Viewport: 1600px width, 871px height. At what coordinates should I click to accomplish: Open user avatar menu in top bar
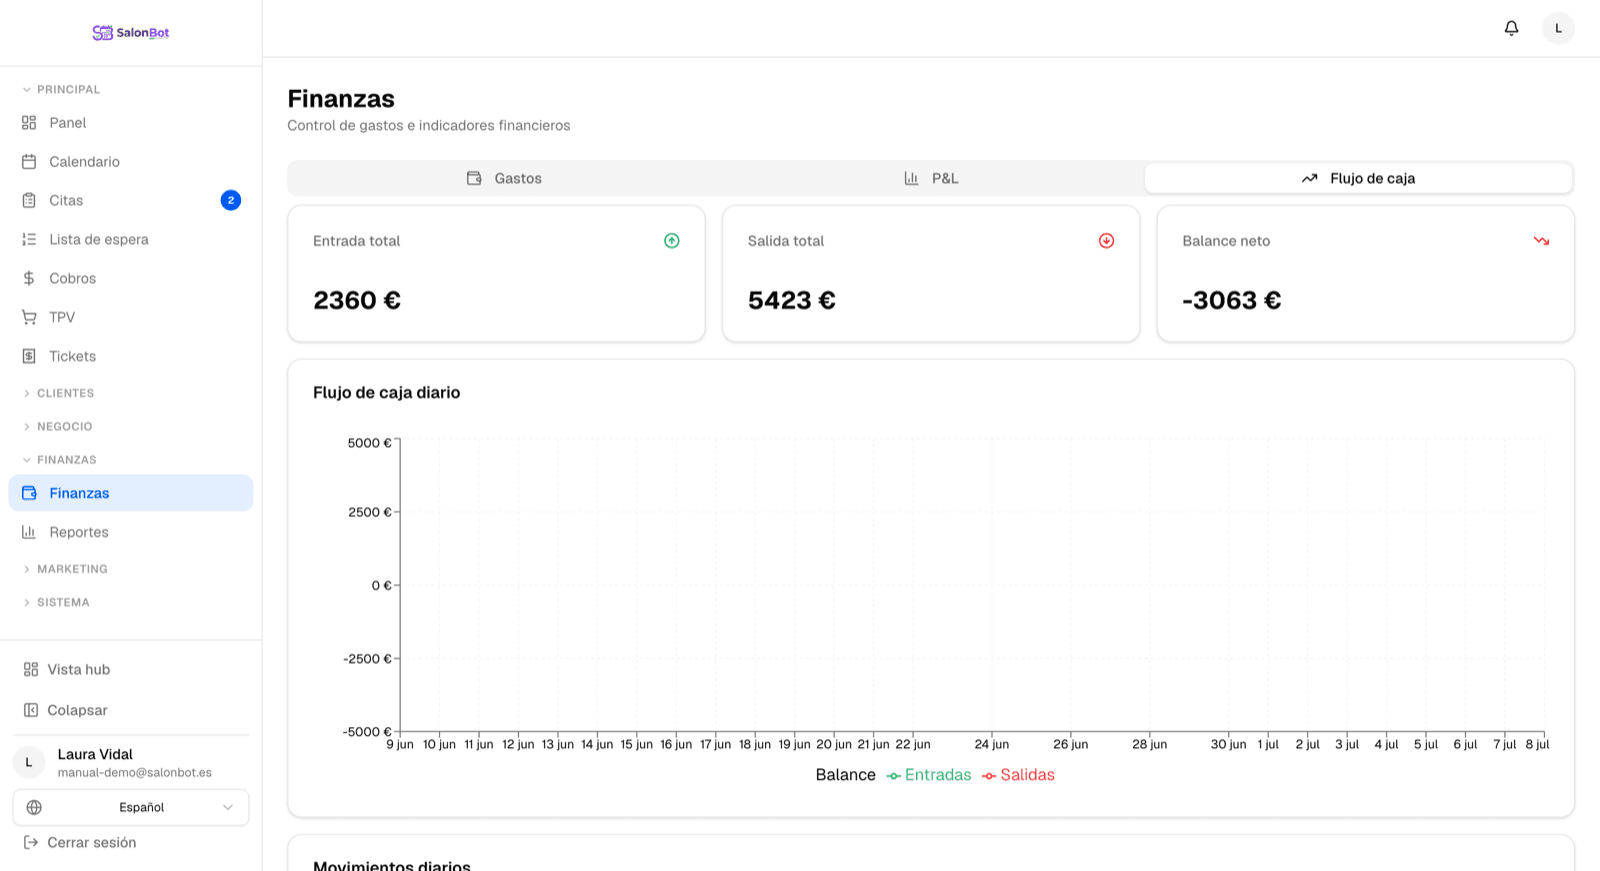tap(1558, 28)
